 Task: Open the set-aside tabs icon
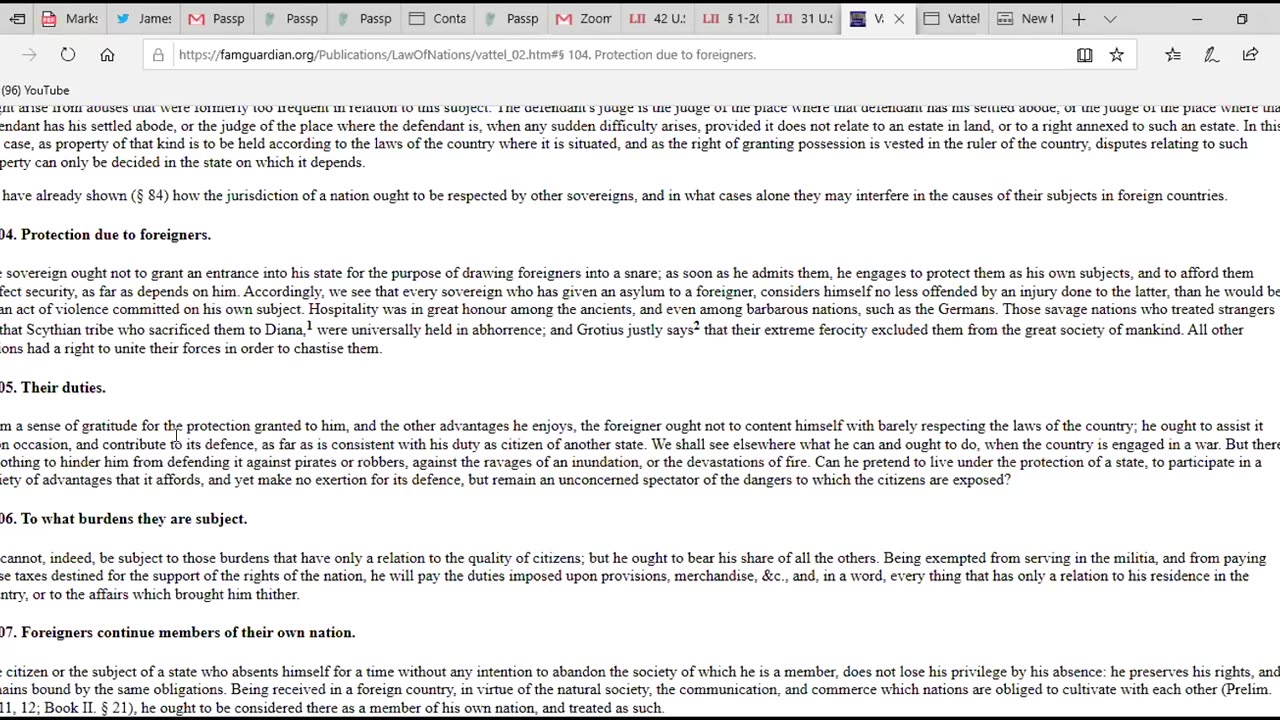17,19
